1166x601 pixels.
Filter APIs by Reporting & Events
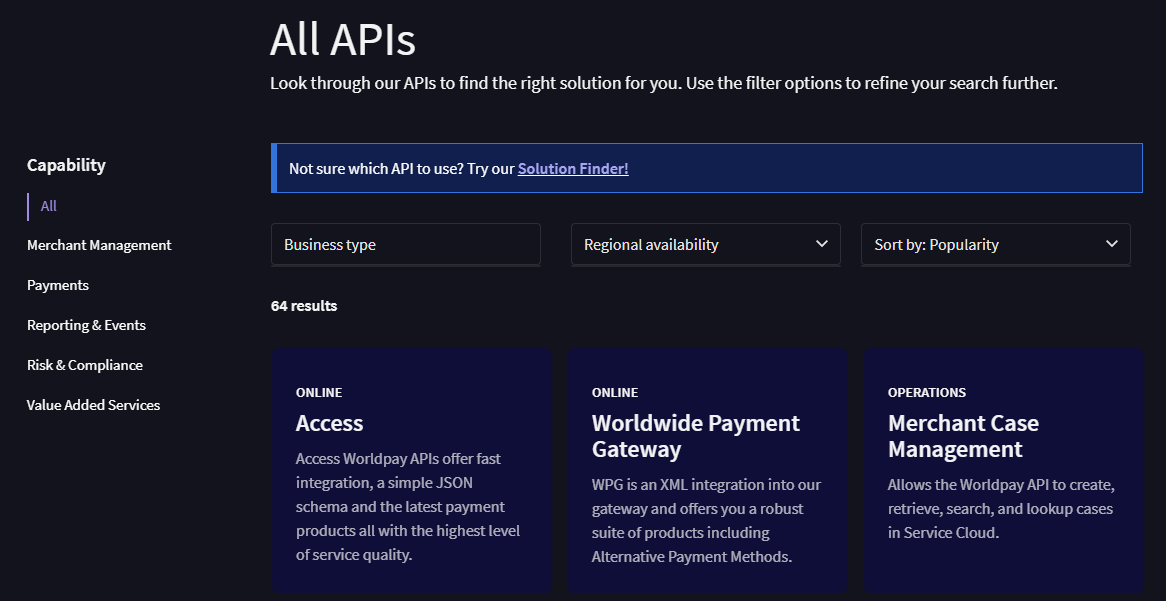(86, 325)
